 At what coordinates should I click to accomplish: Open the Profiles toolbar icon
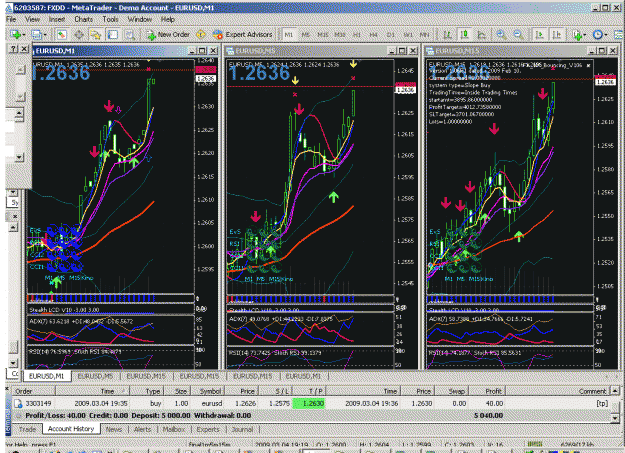[36, 35]
